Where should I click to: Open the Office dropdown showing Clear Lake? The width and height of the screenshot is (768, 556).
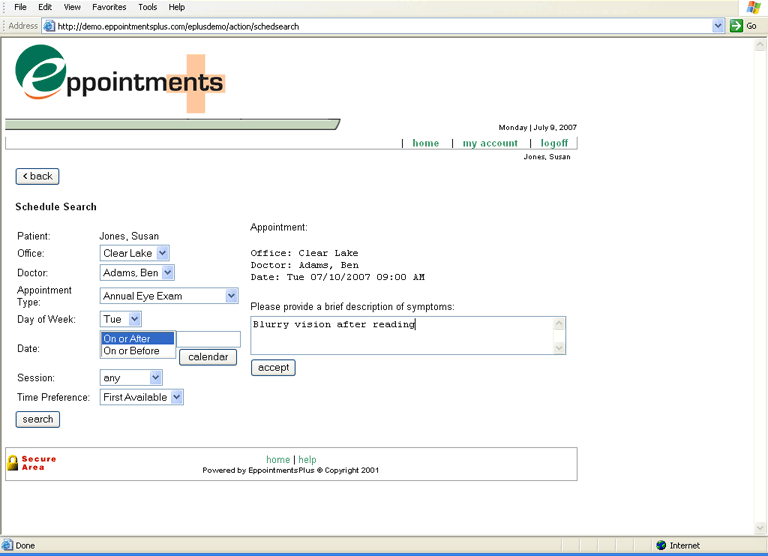135,254
